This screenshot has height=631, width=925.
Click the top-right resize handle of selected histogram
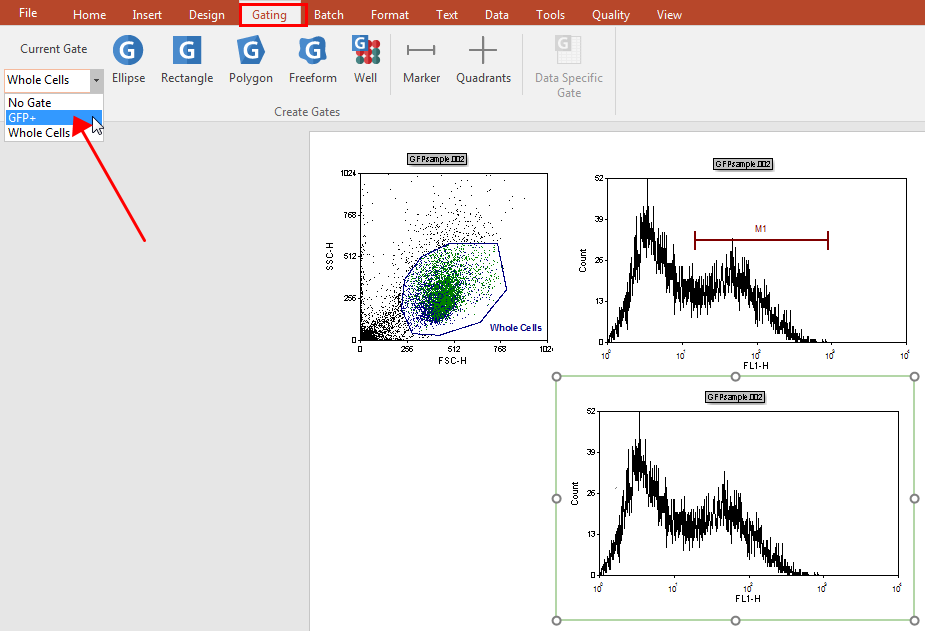(914, 377)
